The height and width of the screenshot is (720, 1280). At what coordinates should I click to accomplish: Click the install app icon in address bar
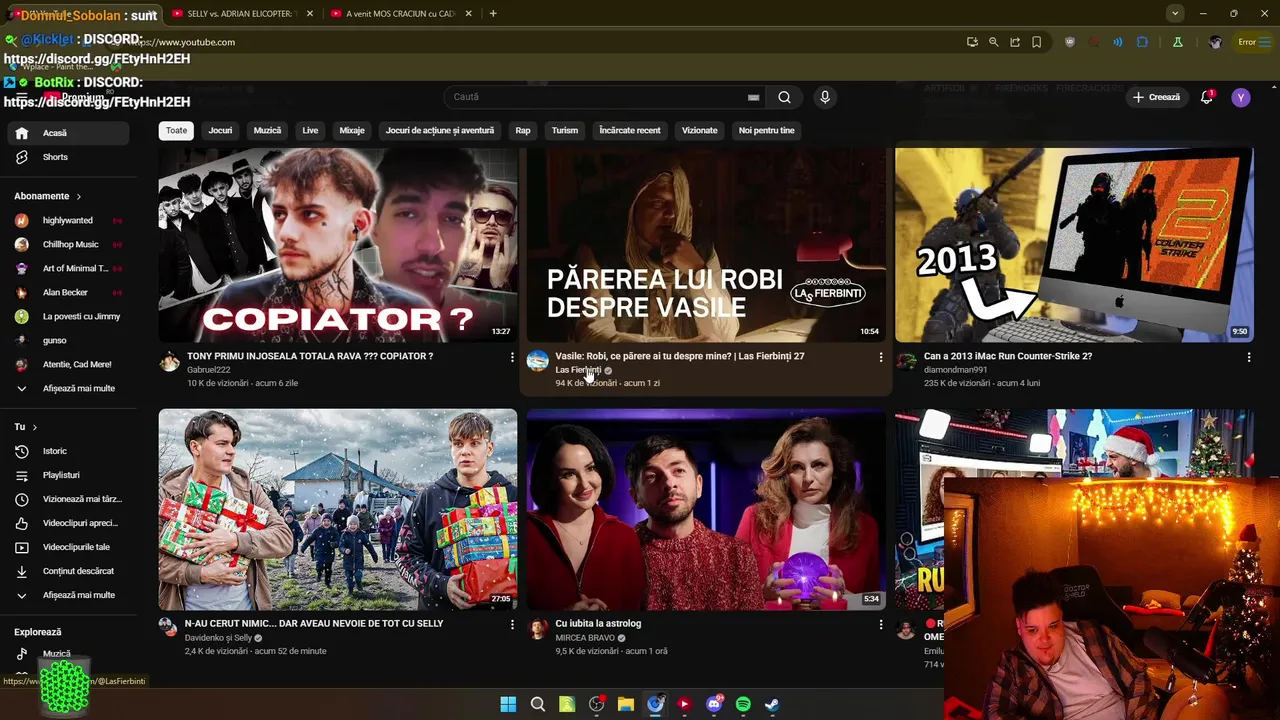972,42
